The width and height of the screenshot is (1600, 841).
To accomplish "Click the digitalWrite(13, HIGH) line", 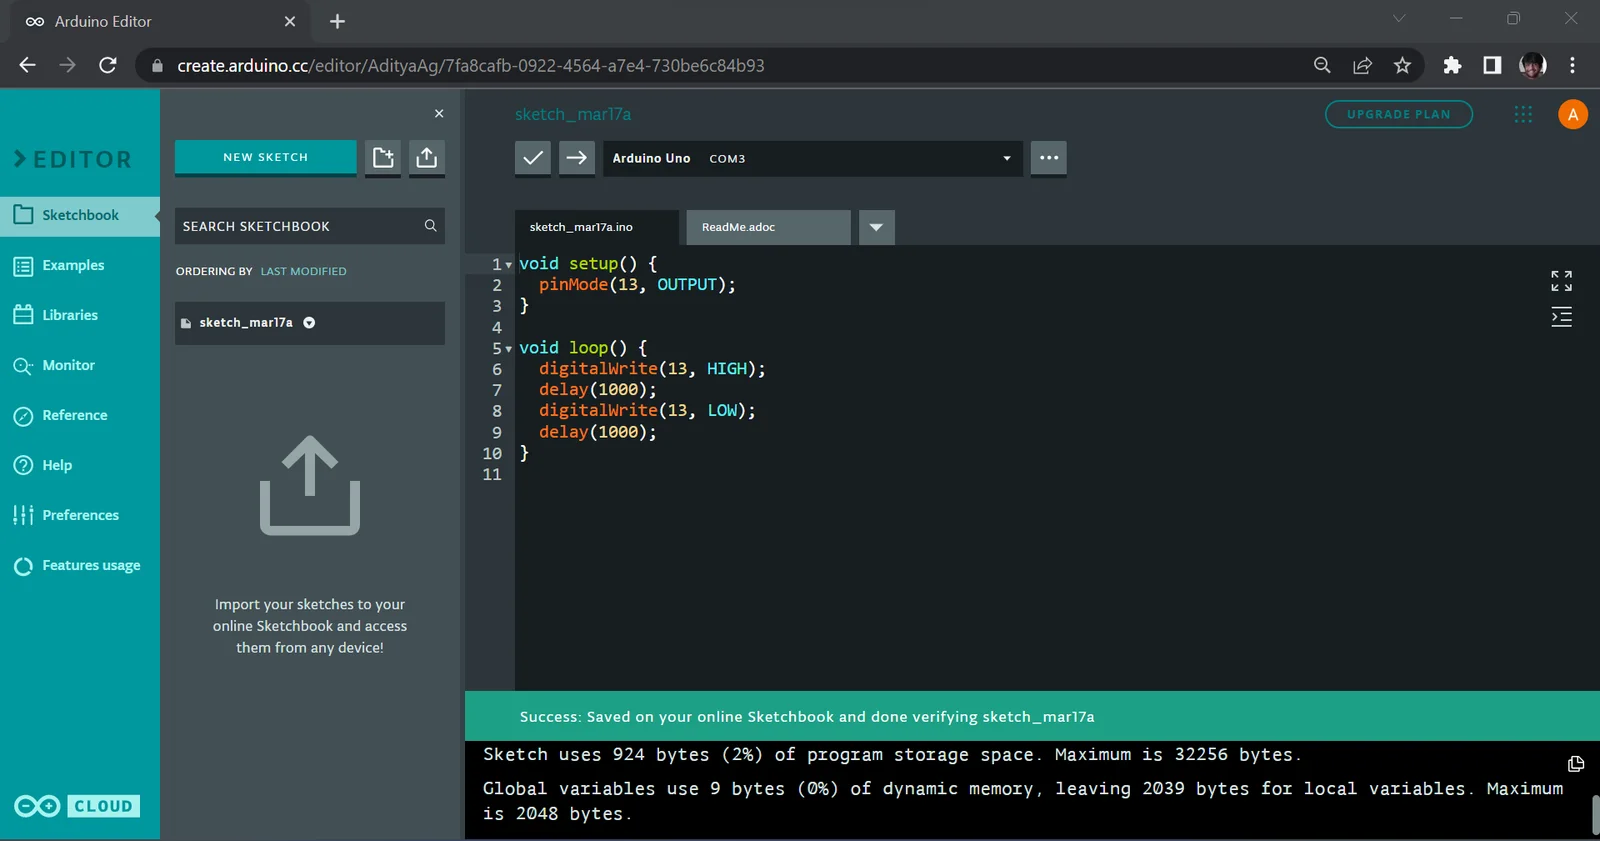I will (652, 369).
